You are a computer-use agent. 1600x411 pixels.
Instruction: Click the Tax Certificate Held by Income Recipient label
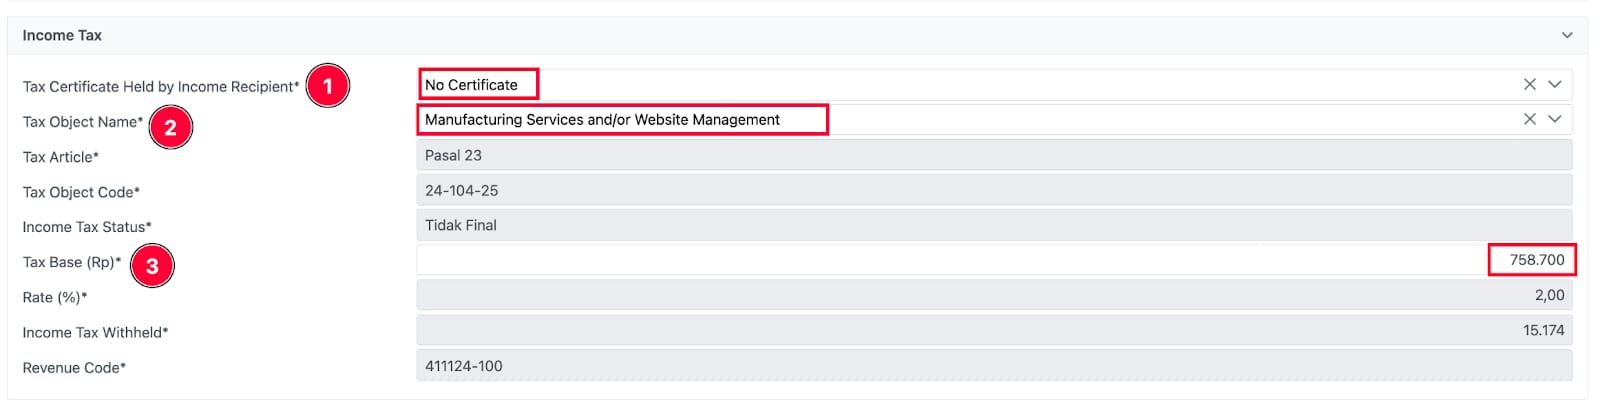tap(160, 87)
